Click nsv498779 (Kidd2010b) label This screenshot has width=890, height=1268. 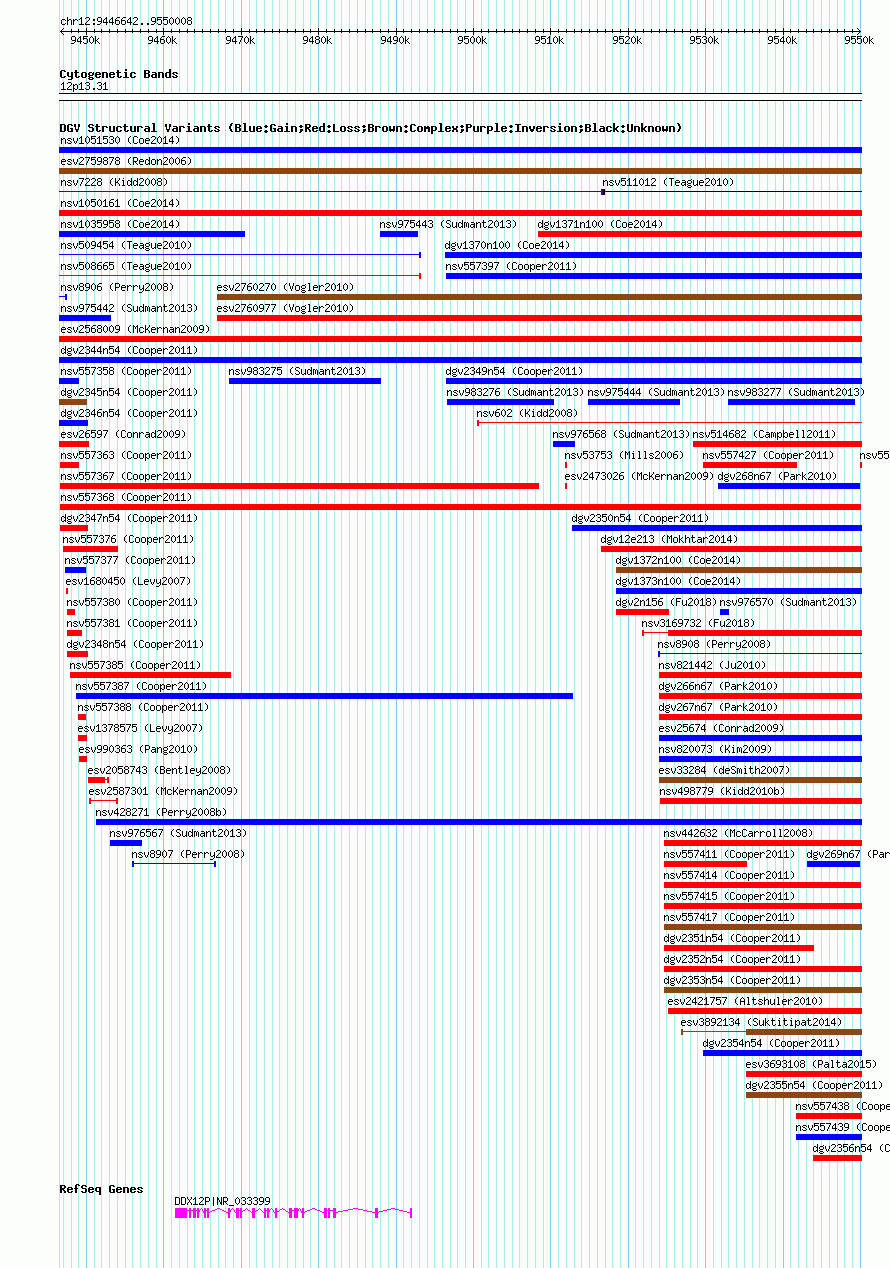[x=722, y=791]
